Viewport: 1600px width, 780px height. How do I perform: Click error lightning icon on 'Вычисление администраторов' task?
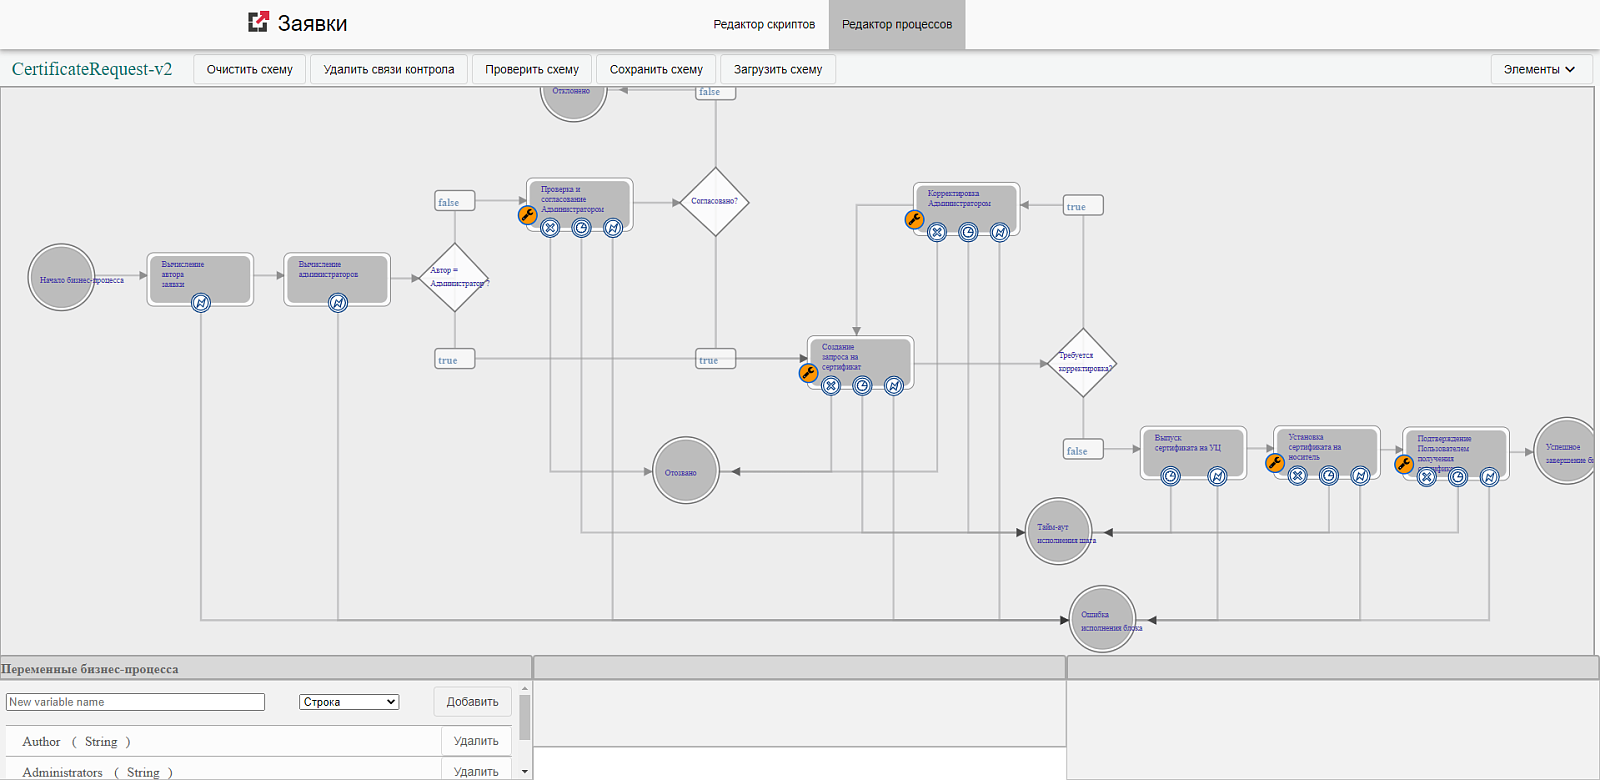tap(338, 302)
